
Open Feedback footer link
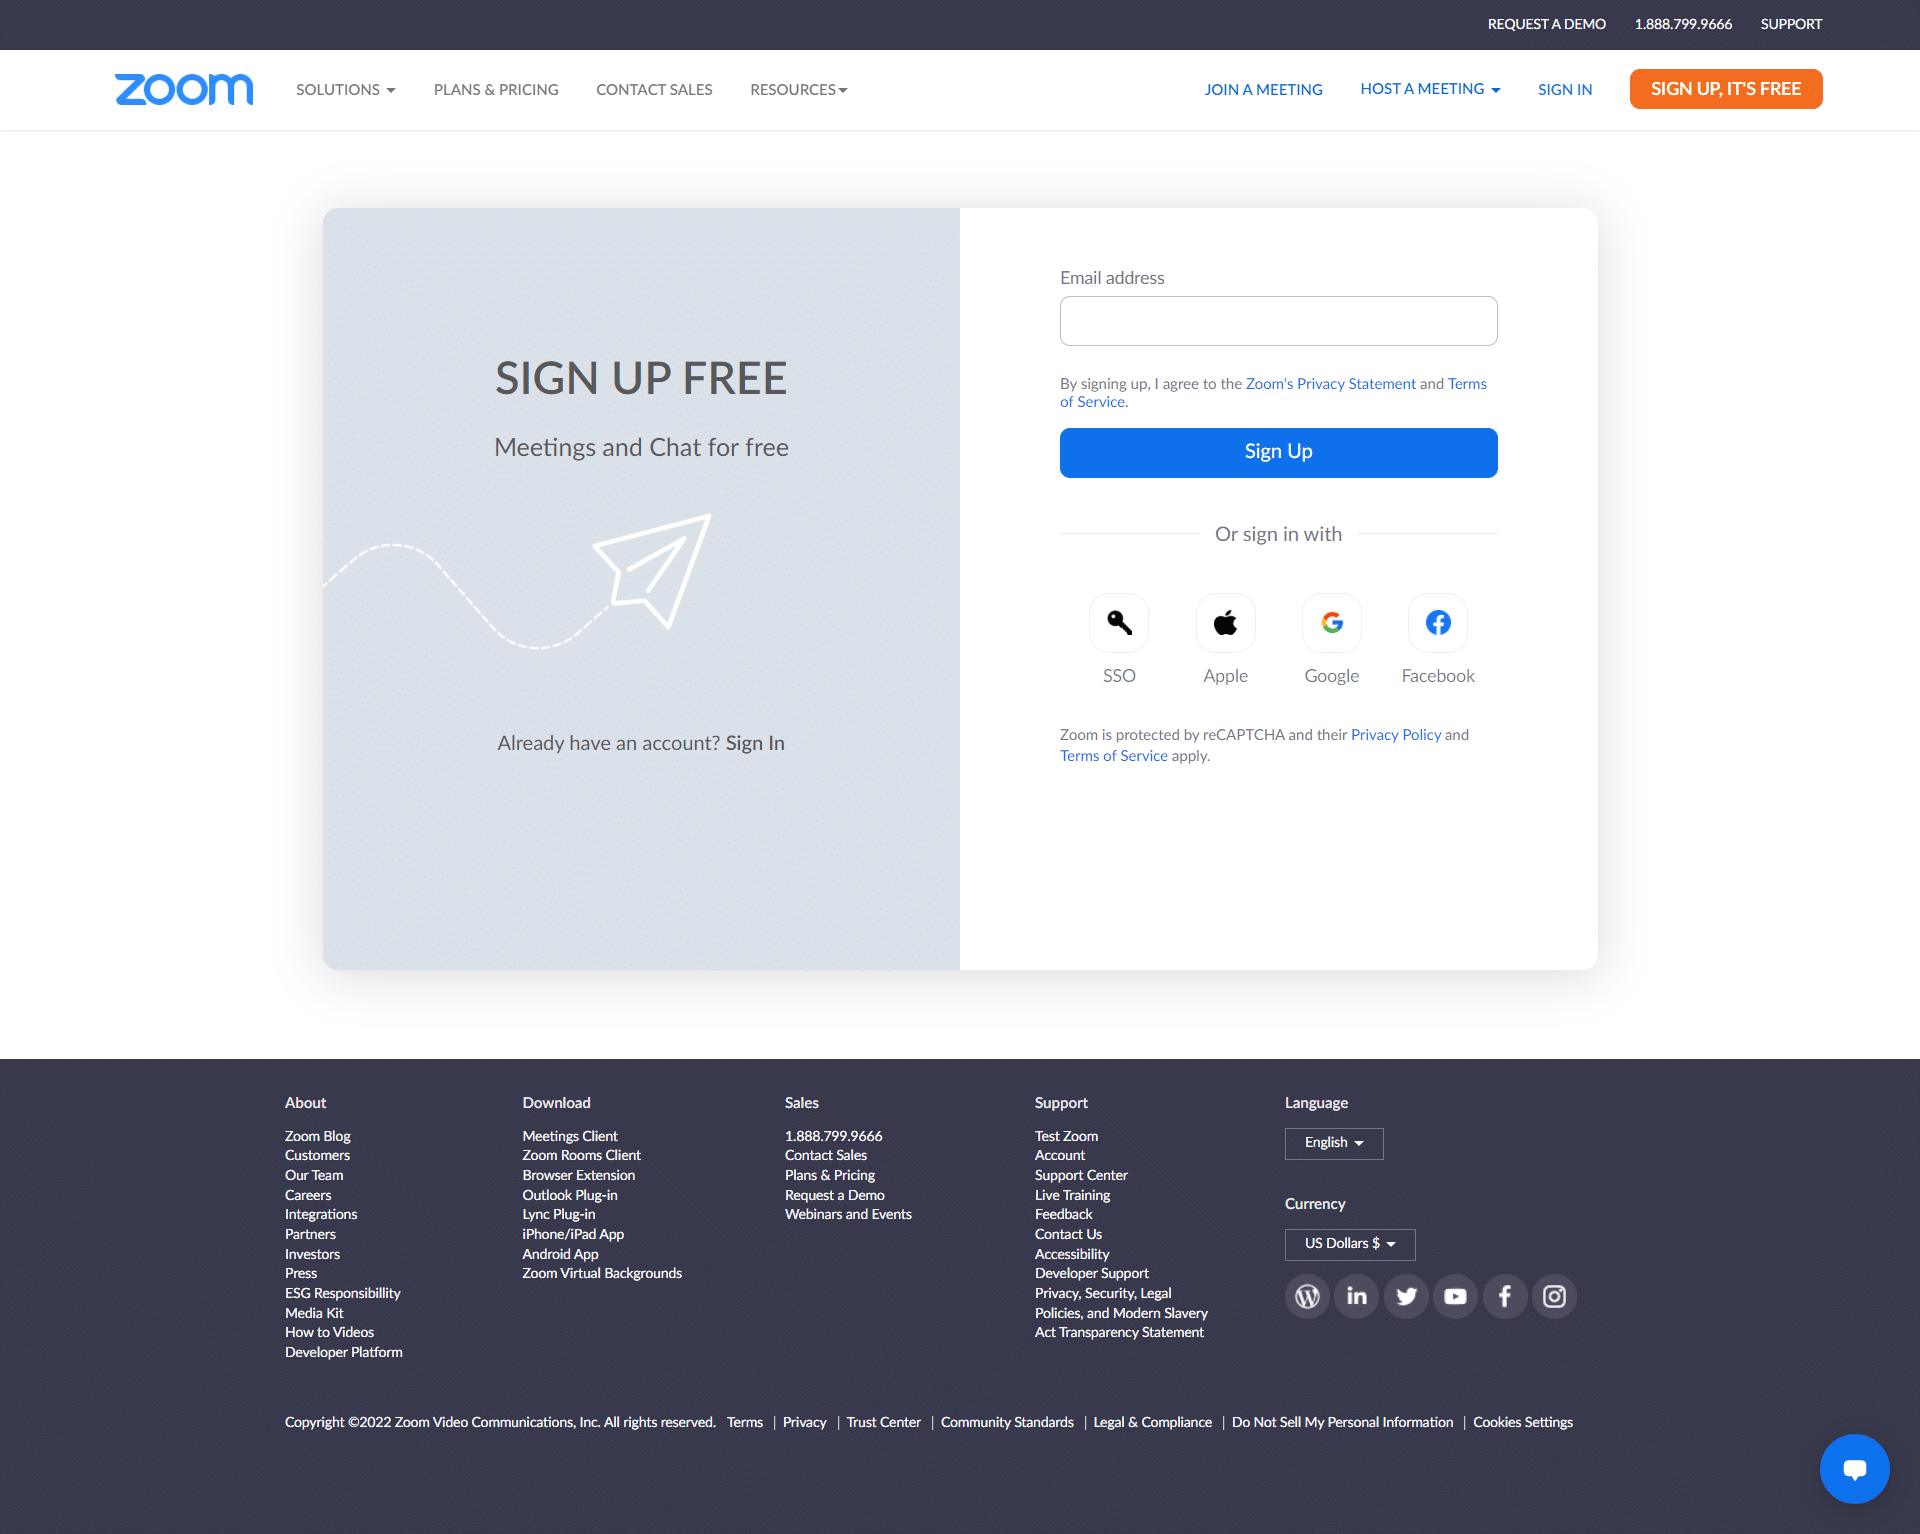click(1063, 1214)
